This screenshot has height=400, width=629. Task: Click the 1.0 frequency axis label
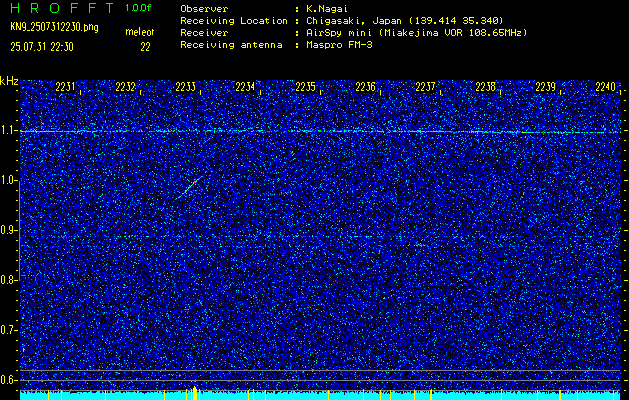(8, 181)
